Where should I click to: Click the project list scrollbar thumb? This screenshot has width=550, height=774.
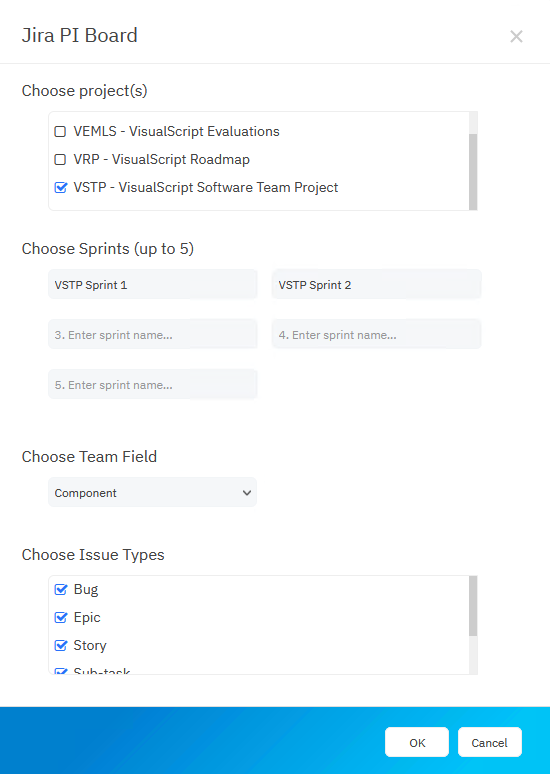(x=473, y=172)
